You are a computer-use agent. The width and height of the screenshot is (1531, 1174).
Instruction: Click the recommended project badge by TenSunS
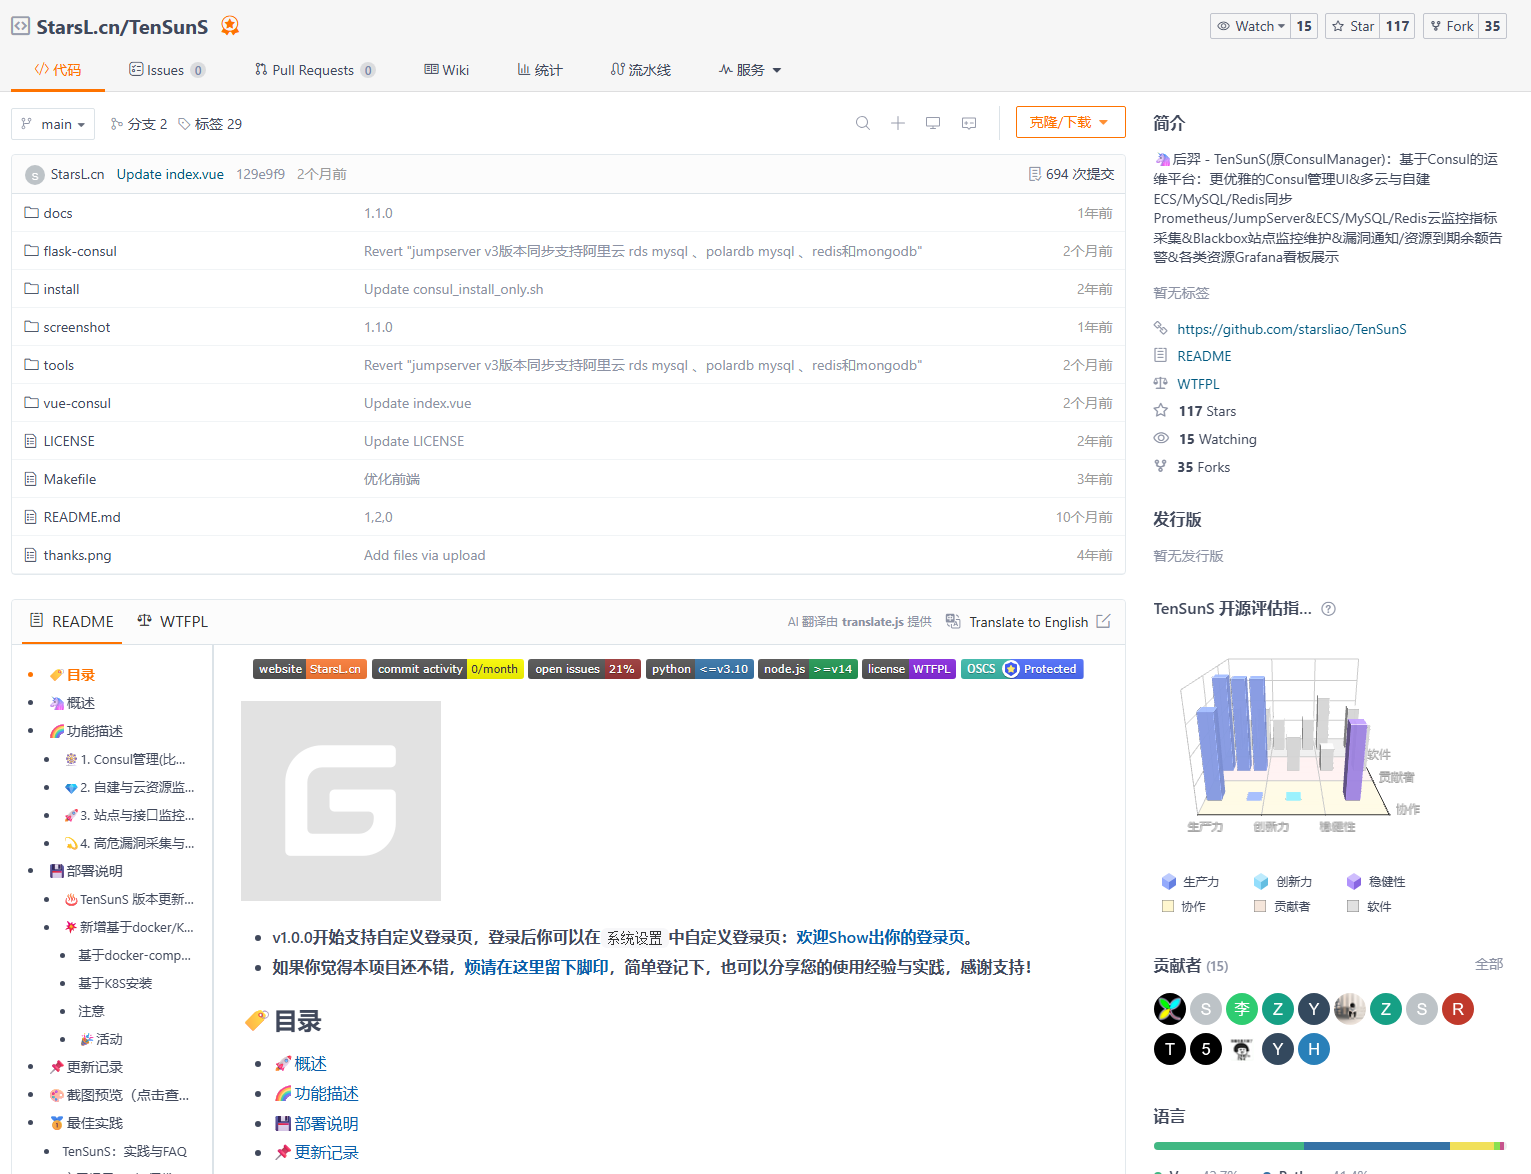click(230, 26)
